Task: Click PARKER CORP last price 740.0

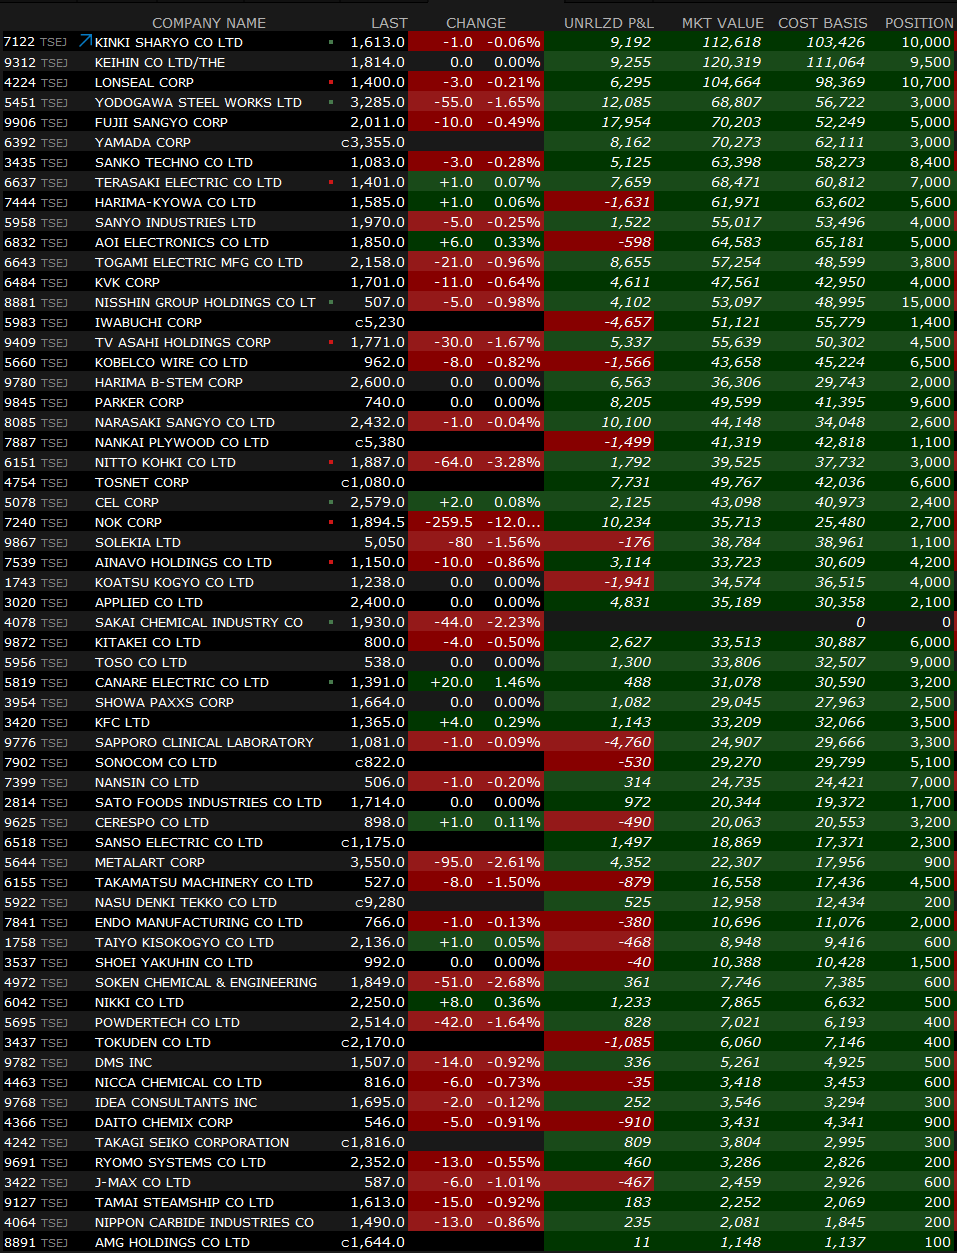Action: click(384, 402)
